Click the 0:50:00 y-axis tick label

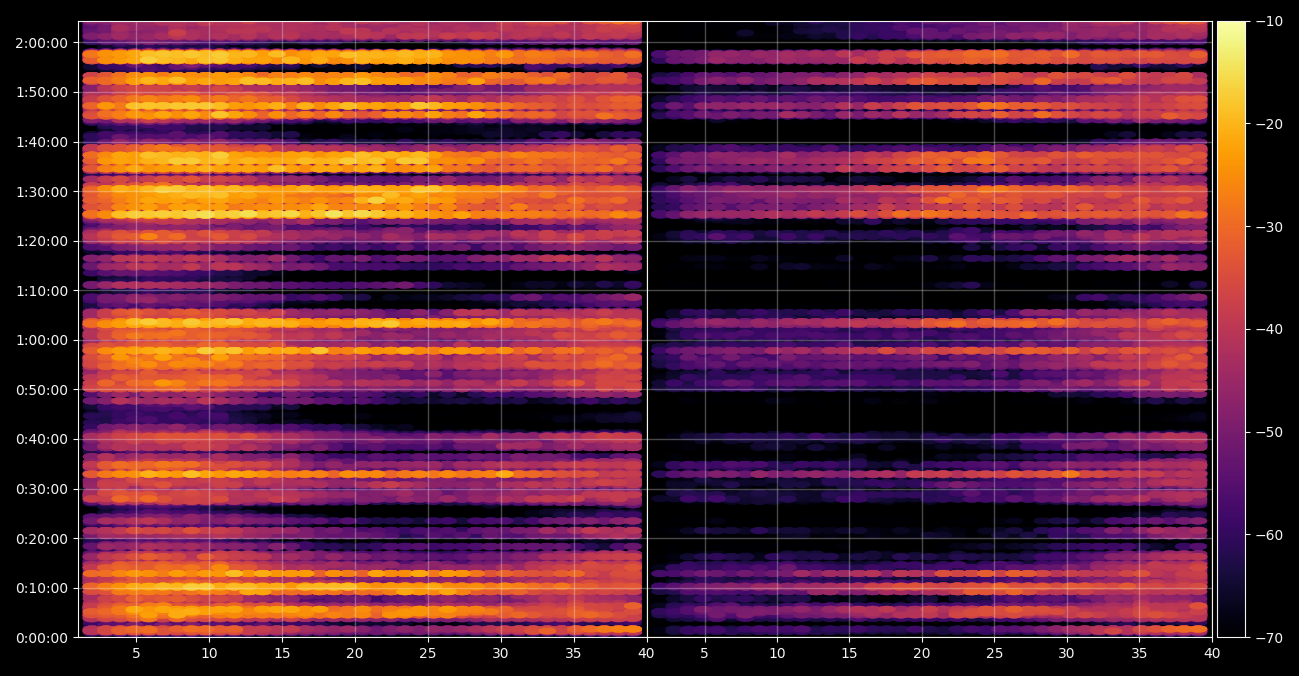[42, 390]
